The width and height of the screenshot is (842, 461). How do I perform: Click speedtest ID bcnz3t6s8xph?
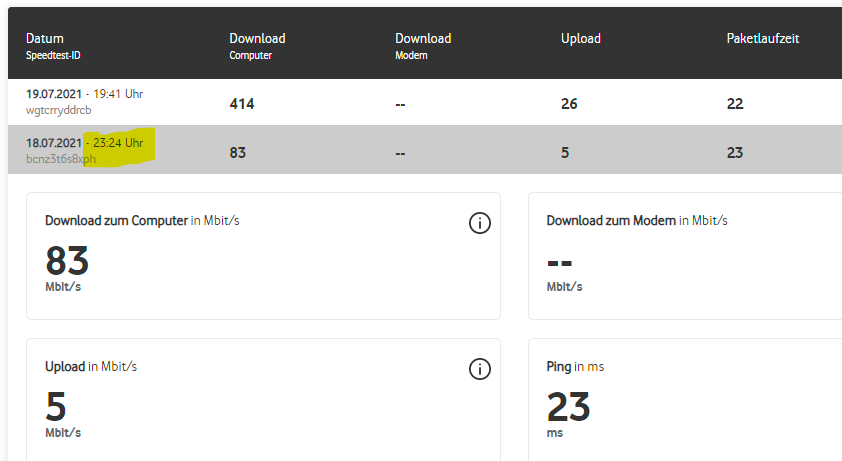pos(62,159)
